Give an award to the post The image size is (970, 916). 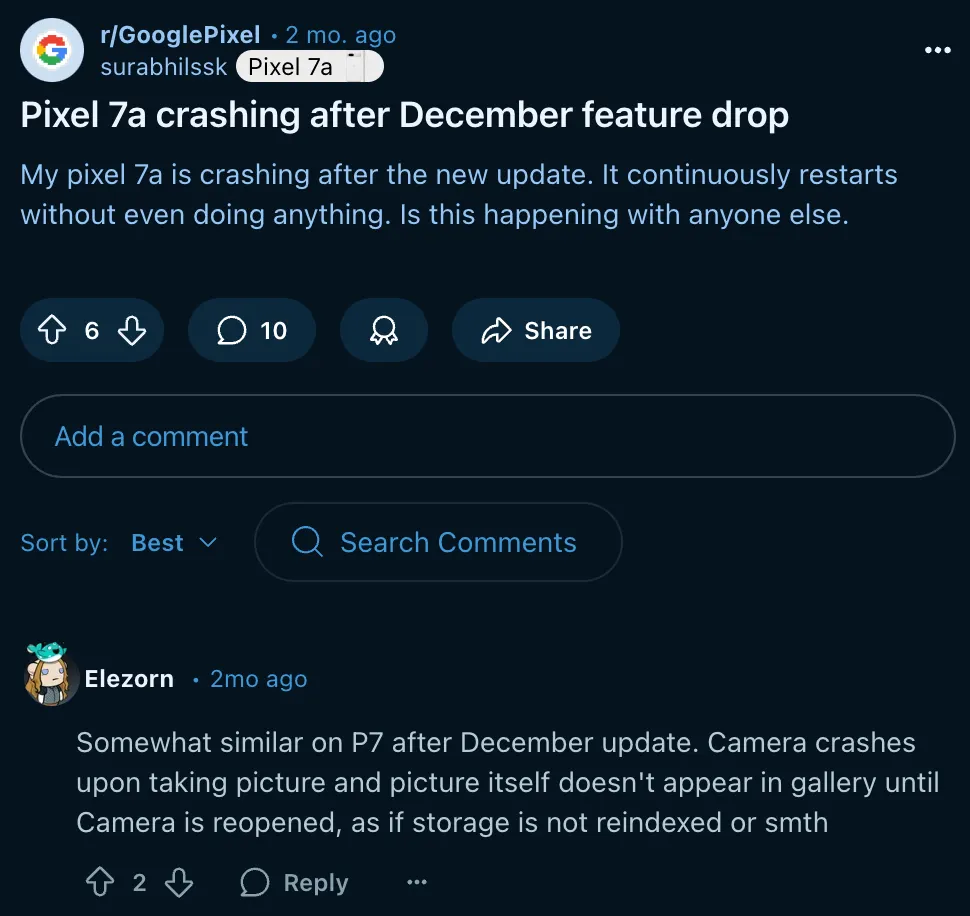pos(383,331)
